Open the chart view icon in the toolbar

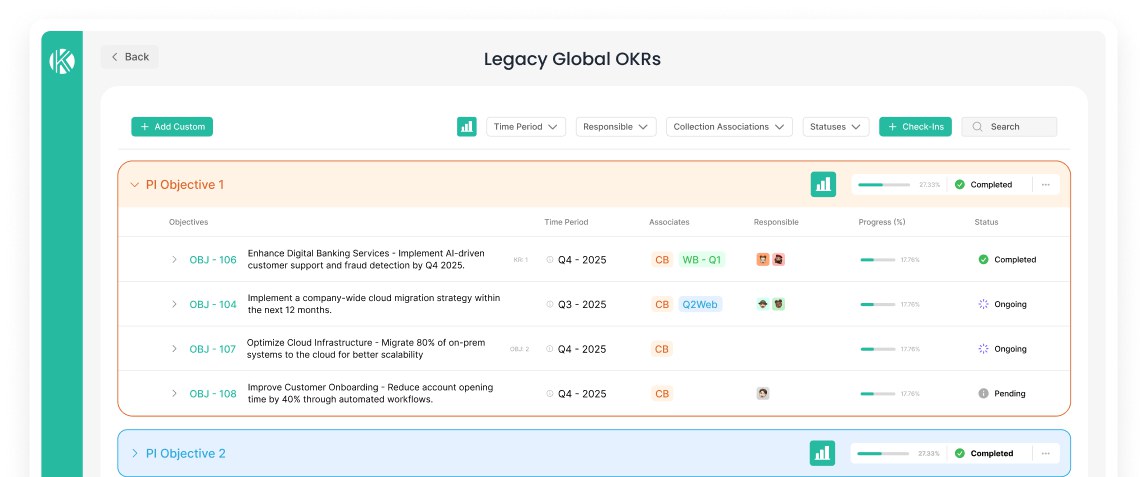(466, 127)
